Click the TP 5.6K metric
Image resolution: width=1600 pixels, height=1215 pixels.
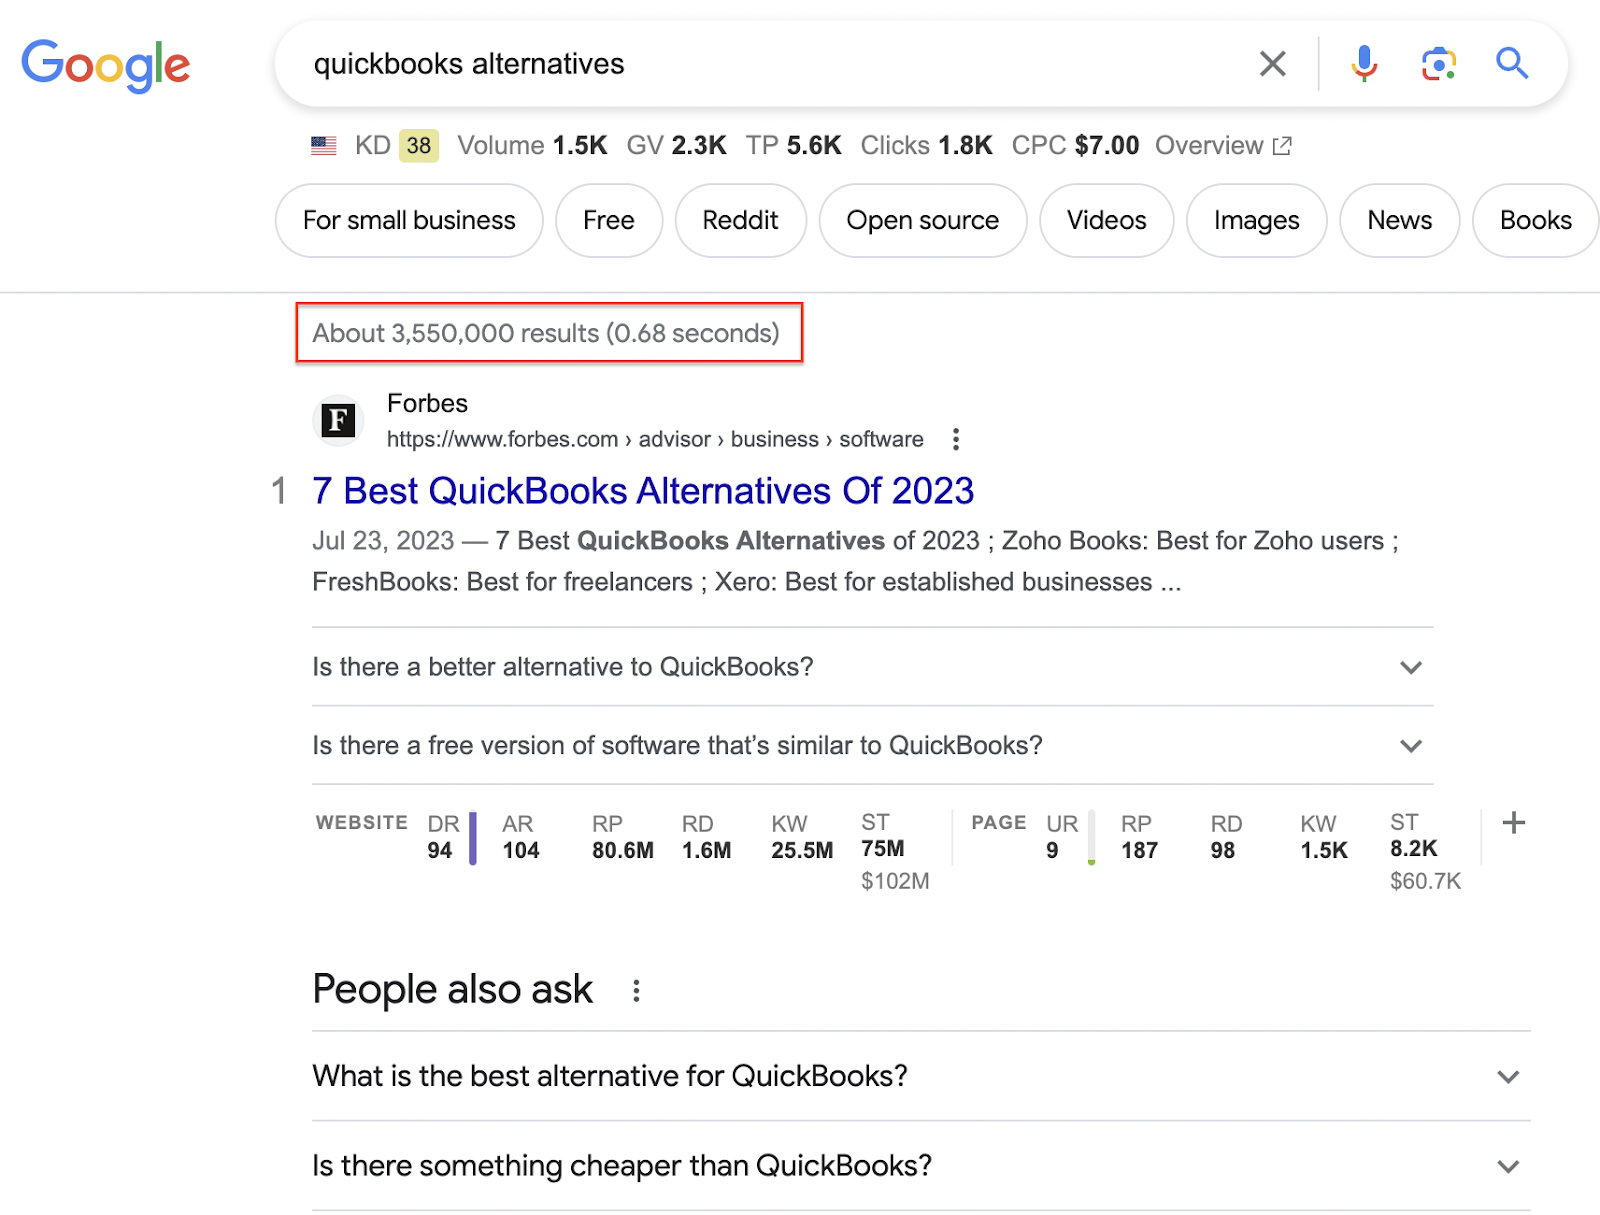794,146
